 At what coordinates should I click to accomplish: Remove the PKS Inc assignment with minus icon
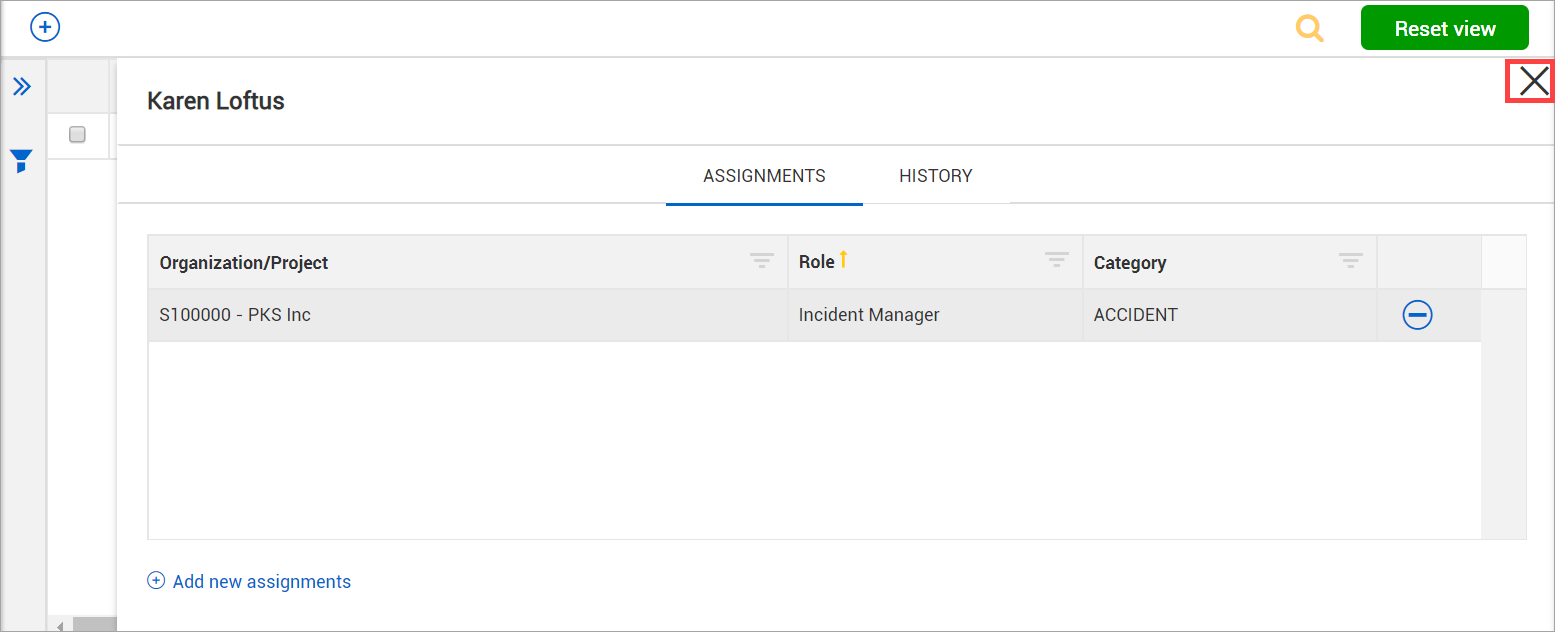(x=1417, y=315)
